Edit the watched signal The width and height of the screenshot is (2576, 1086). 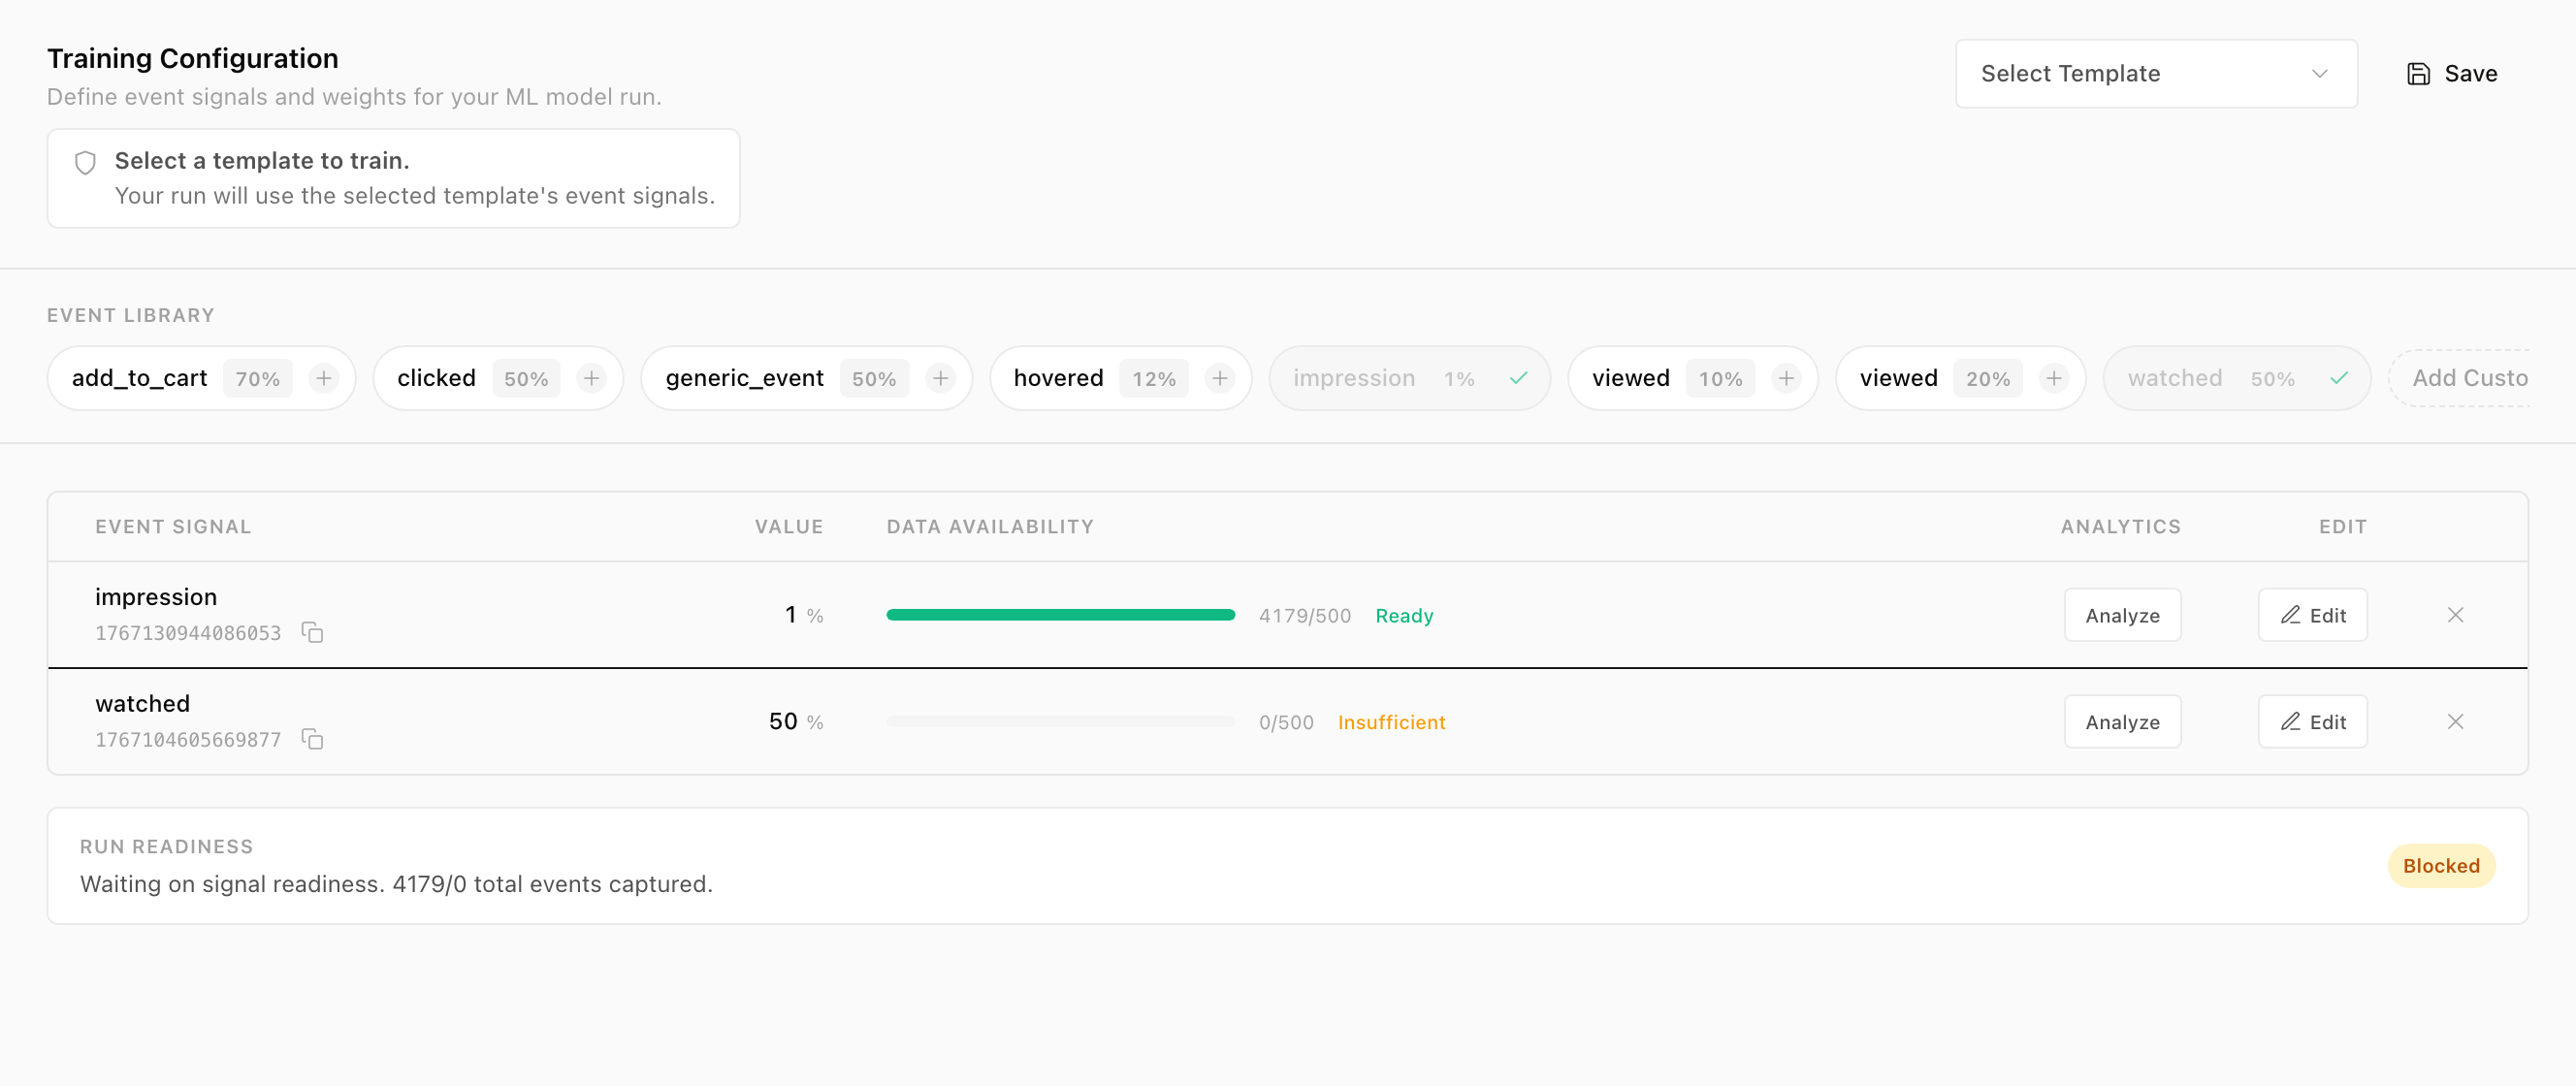pyautogui.click(x=2312, y=723)
